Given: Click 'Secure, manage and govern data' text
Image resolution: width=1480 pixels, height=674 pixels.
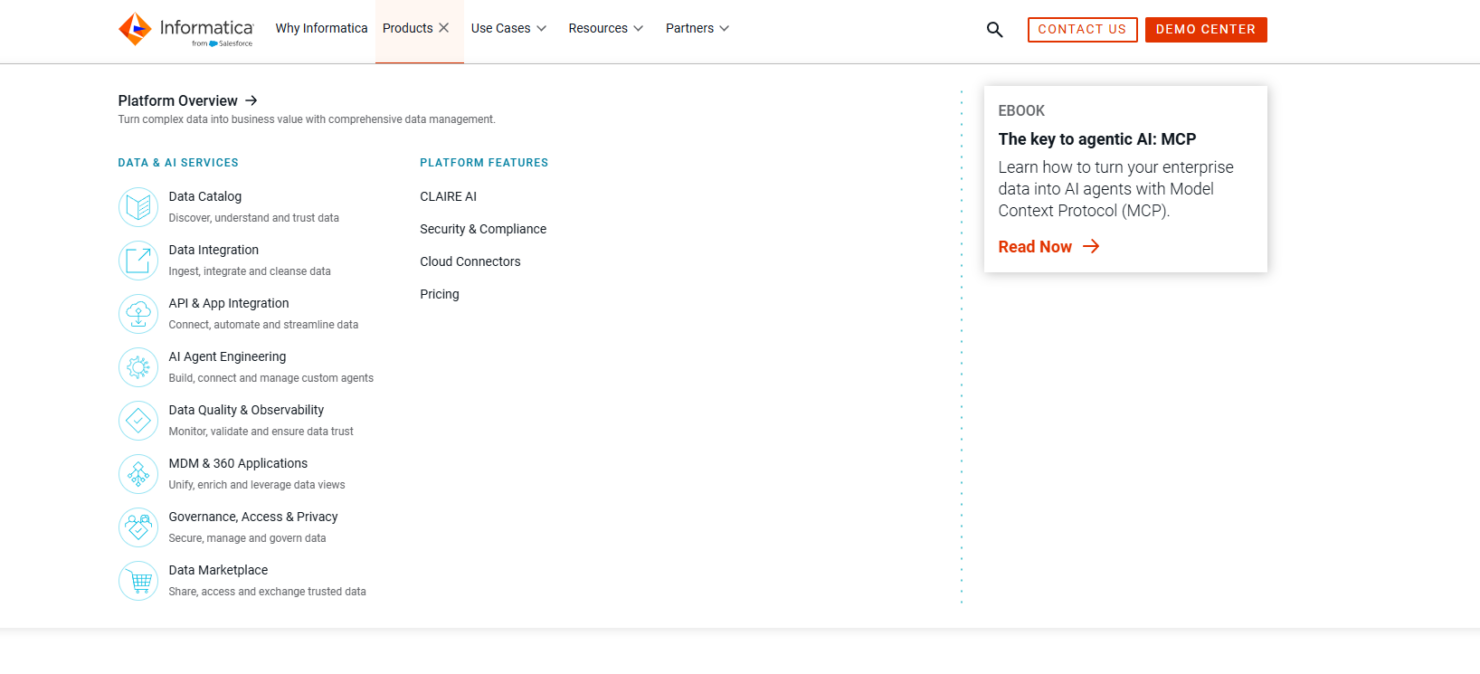Looking at the screenshot, I should (247, 538).
